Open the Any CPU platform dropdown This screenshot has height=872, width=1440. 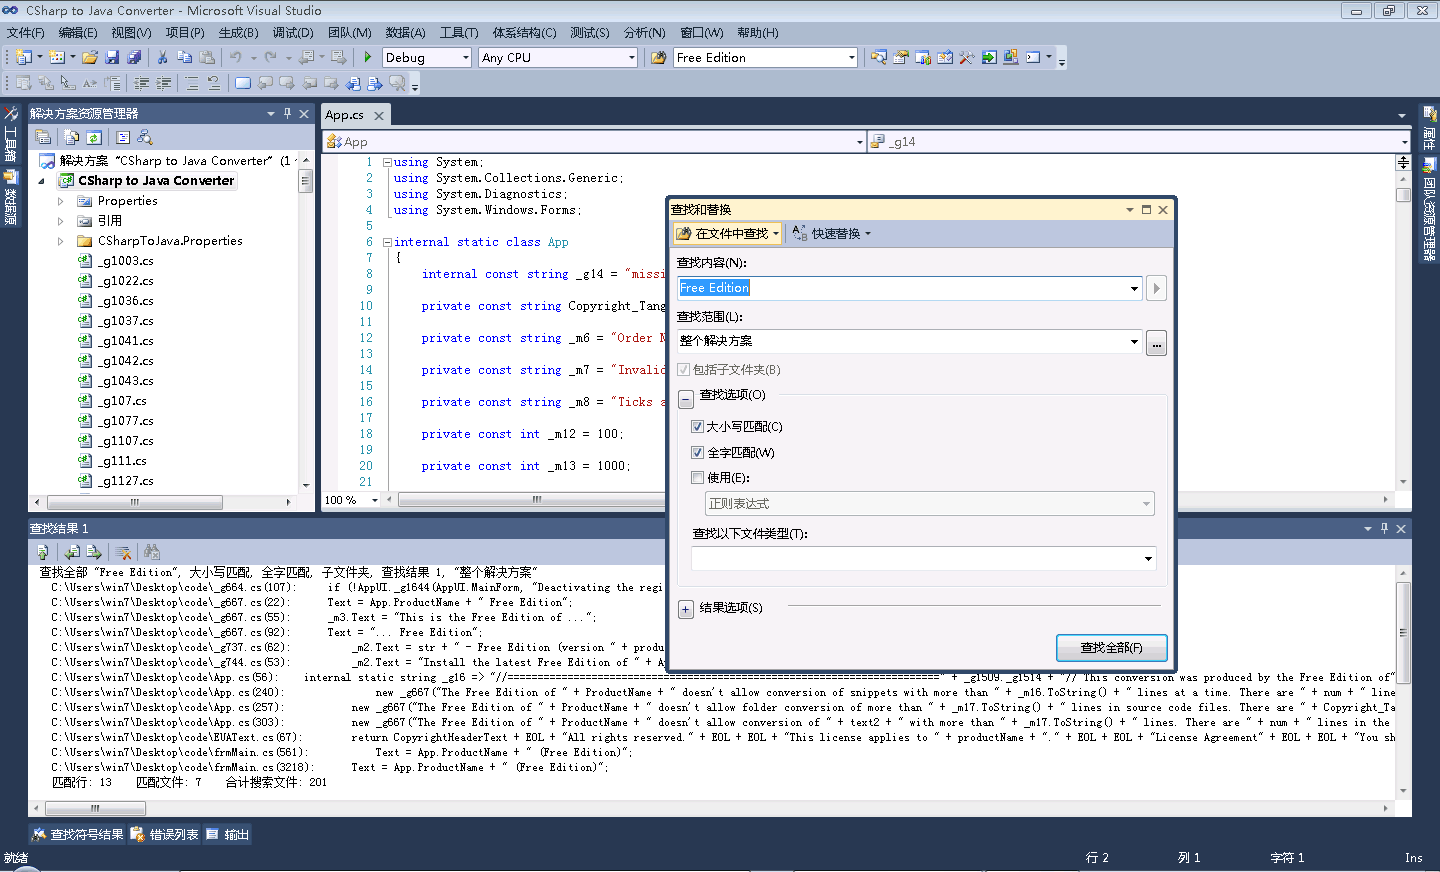[x=632, y=58]
